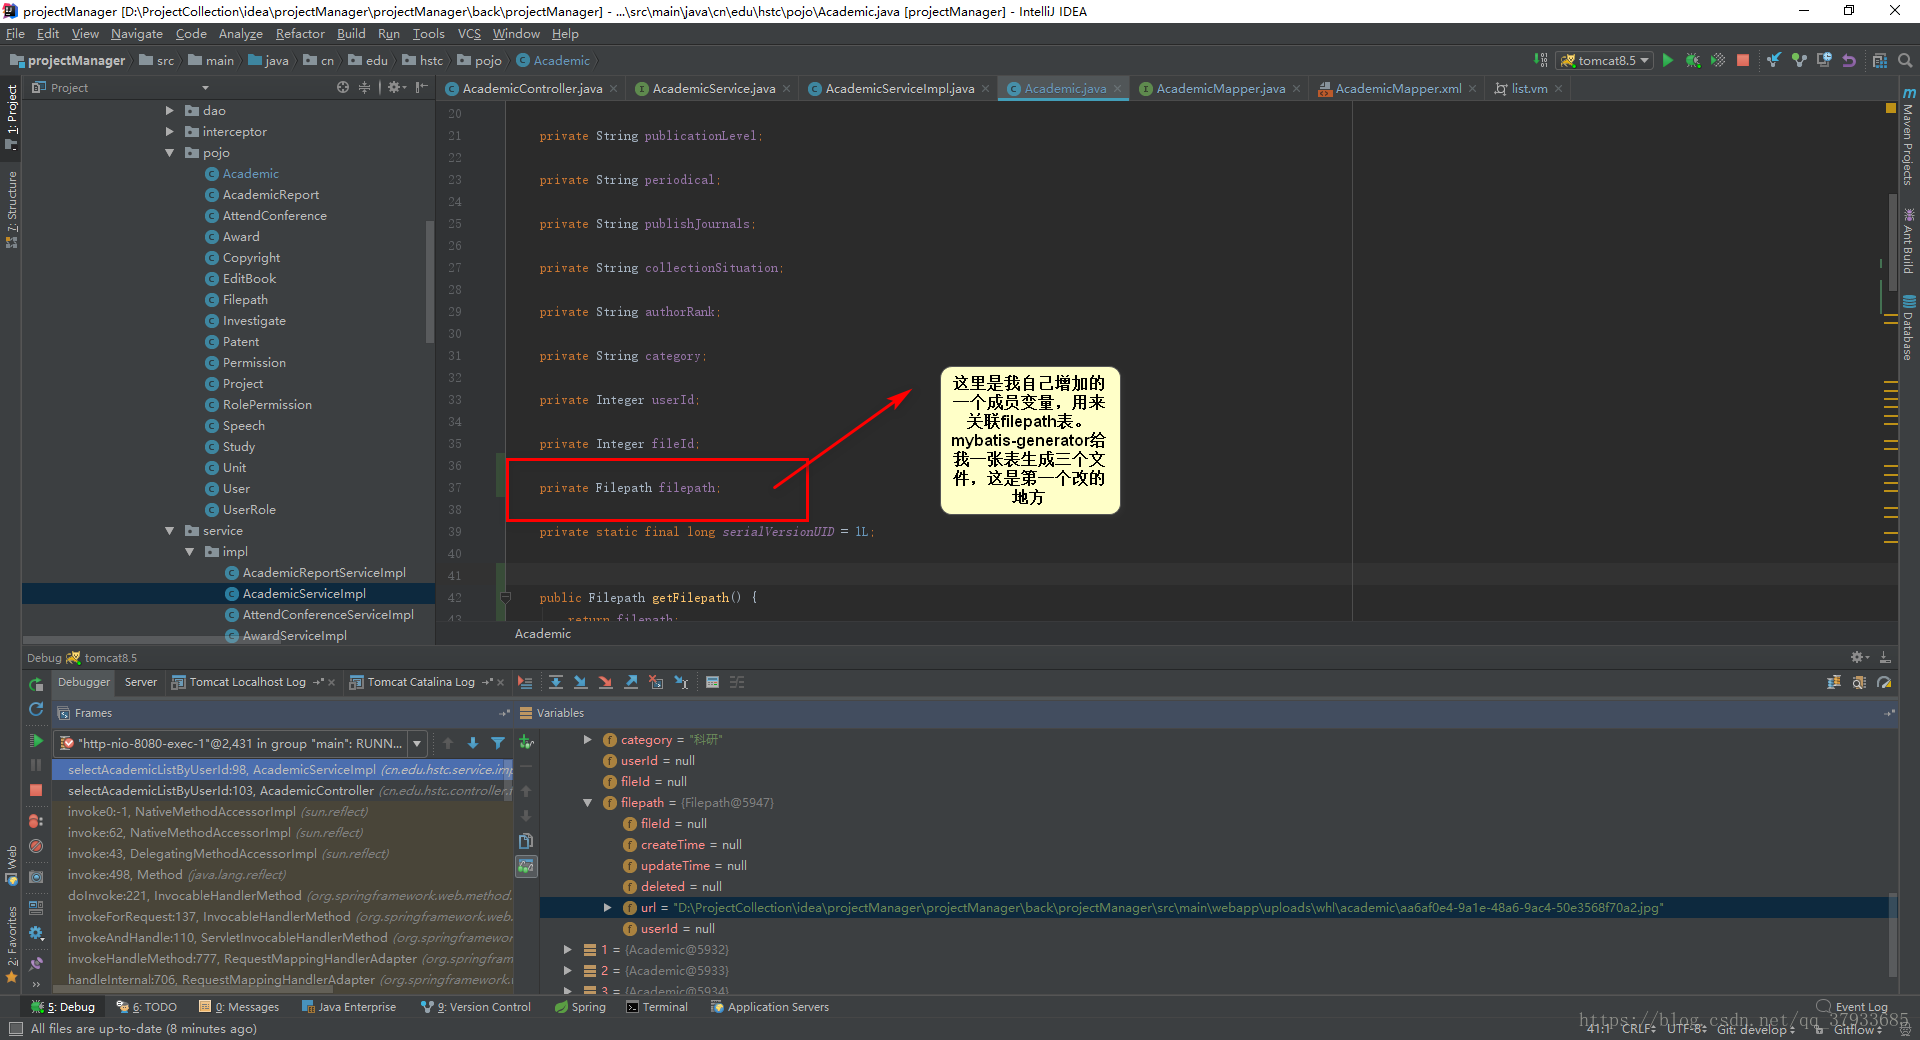Open TODO tool window

tap(147, 1007)
